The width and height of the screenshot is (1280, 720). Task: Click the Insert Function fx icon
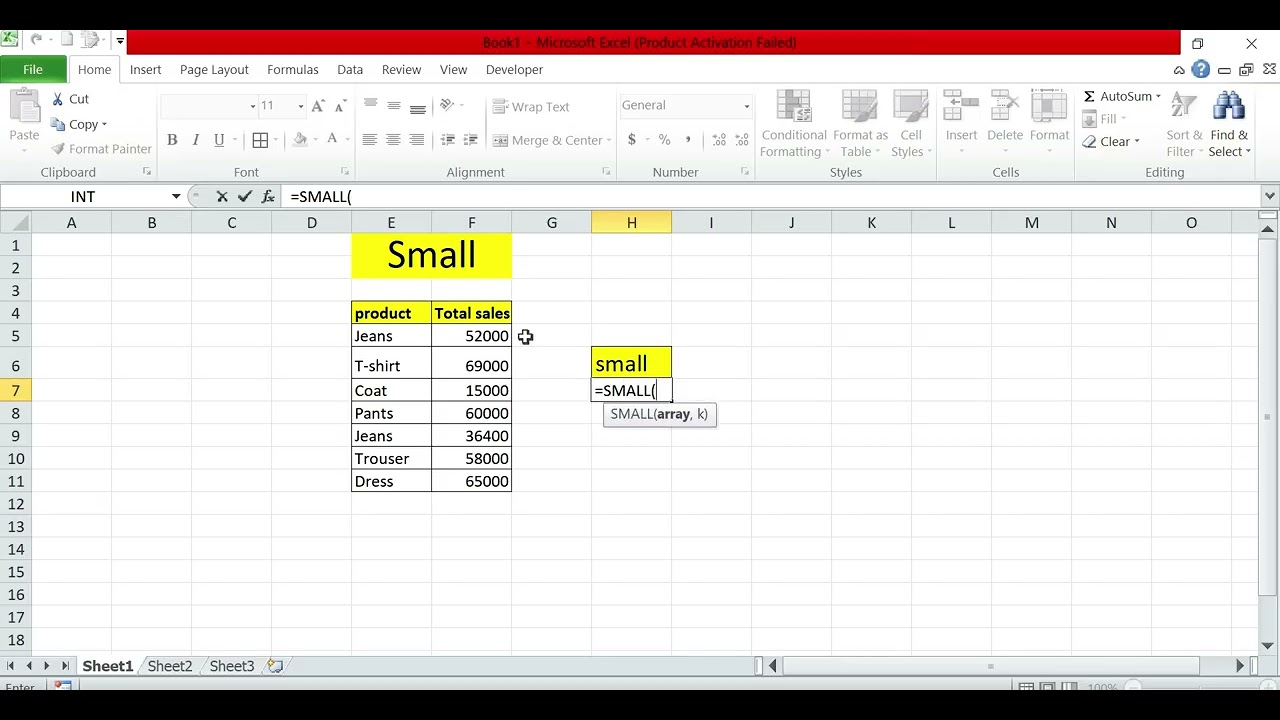(x=268, y=197)
